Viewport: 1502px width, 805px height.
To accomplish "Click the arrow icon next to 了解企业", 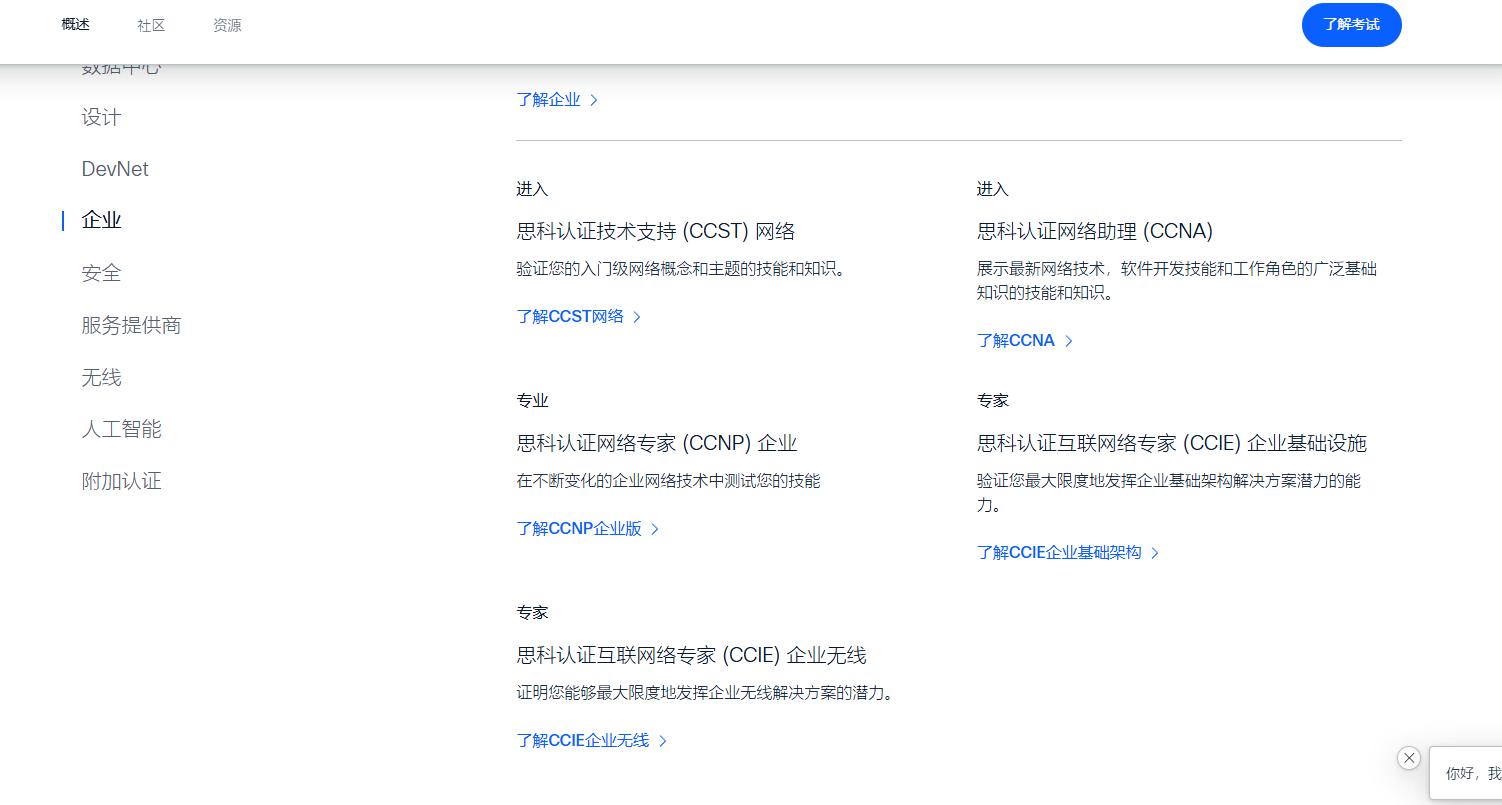I will (x=594, y=100).
